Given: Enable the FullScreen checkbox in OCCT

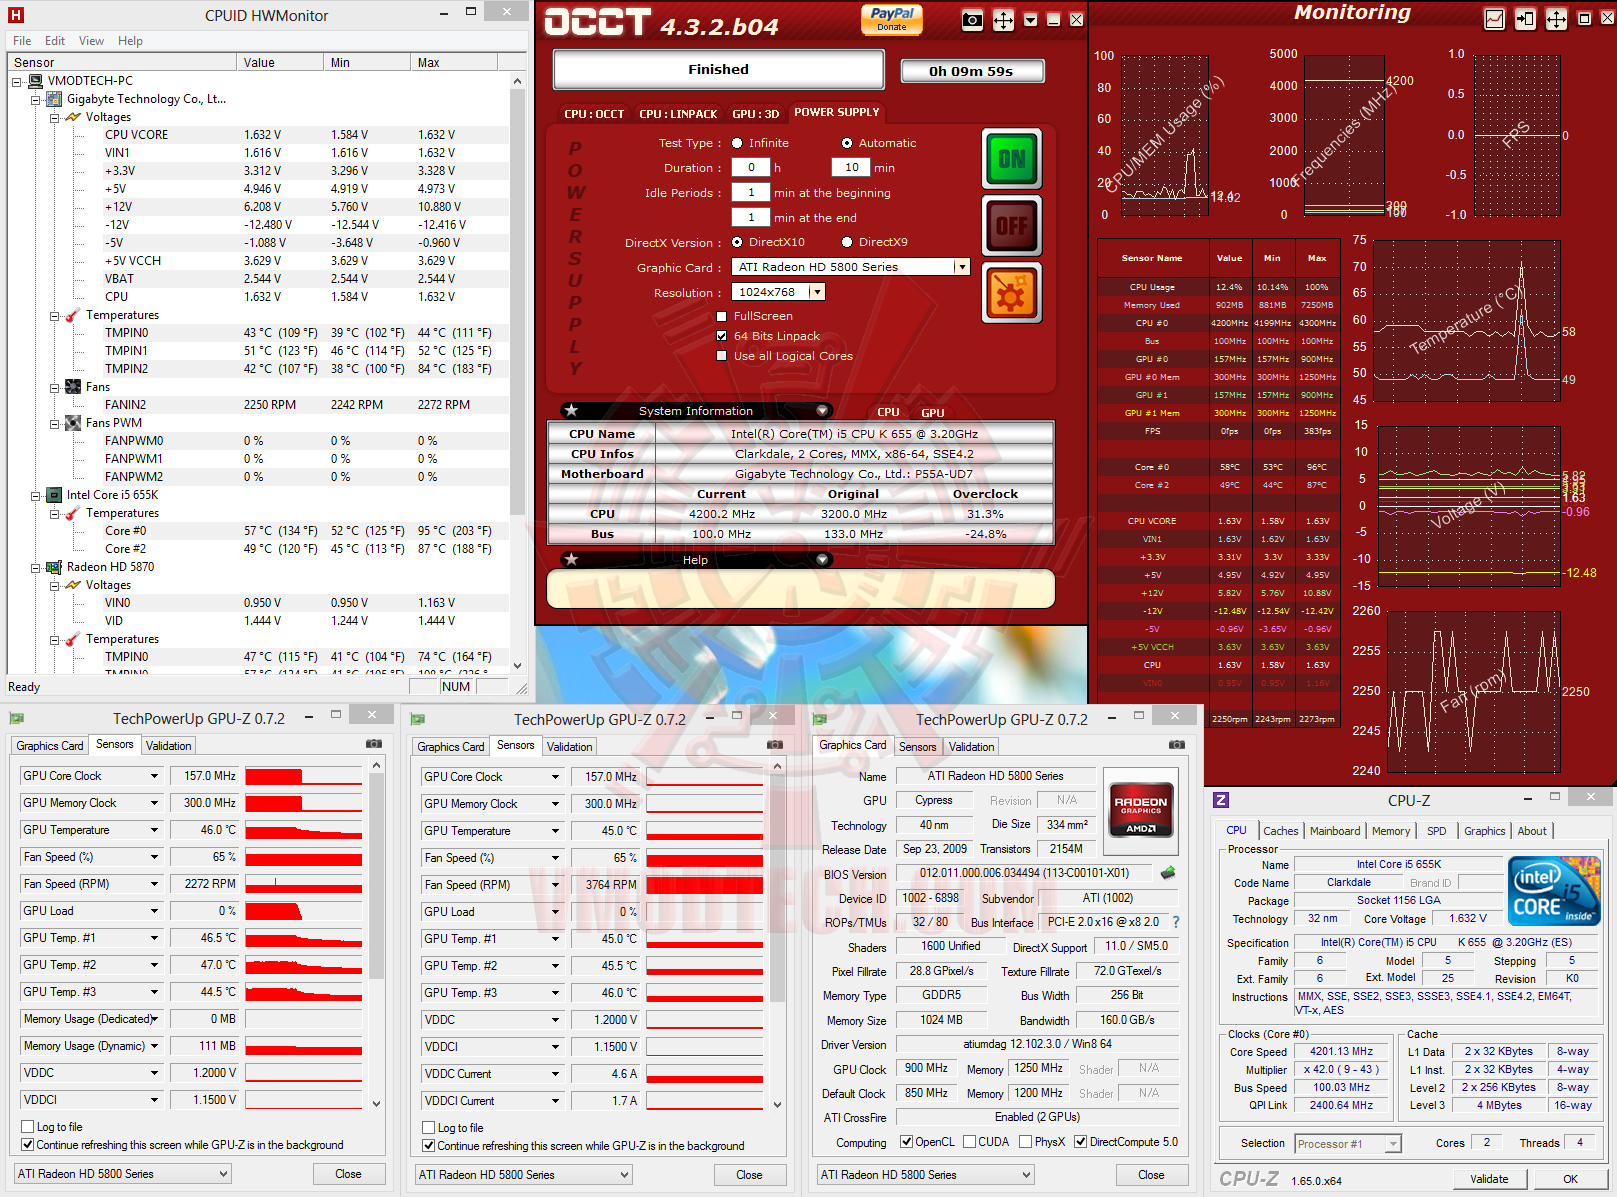Looking at the screenshot, I should coord(722,316).
